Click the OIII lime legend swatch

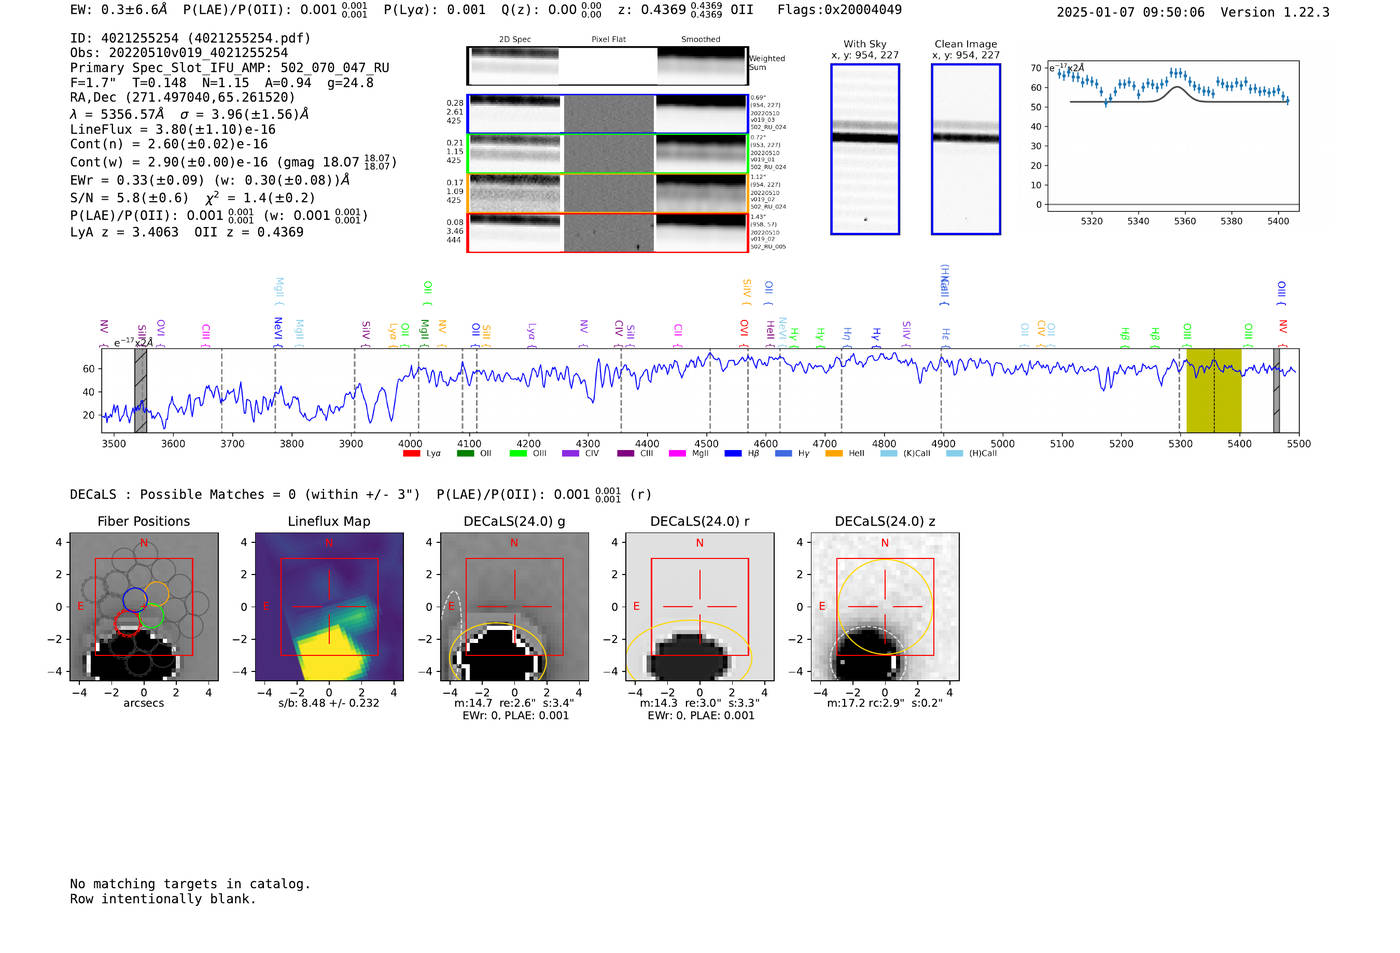518,454
